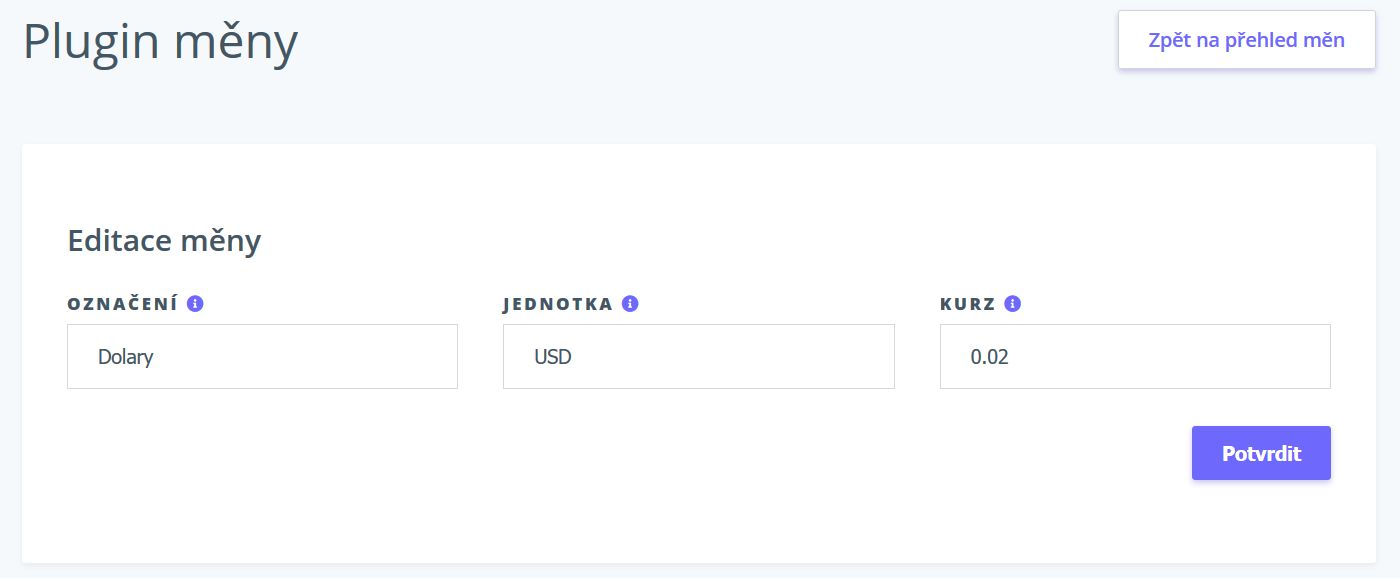Place cursor in the USD text
1400x578 pixels.
553,356
